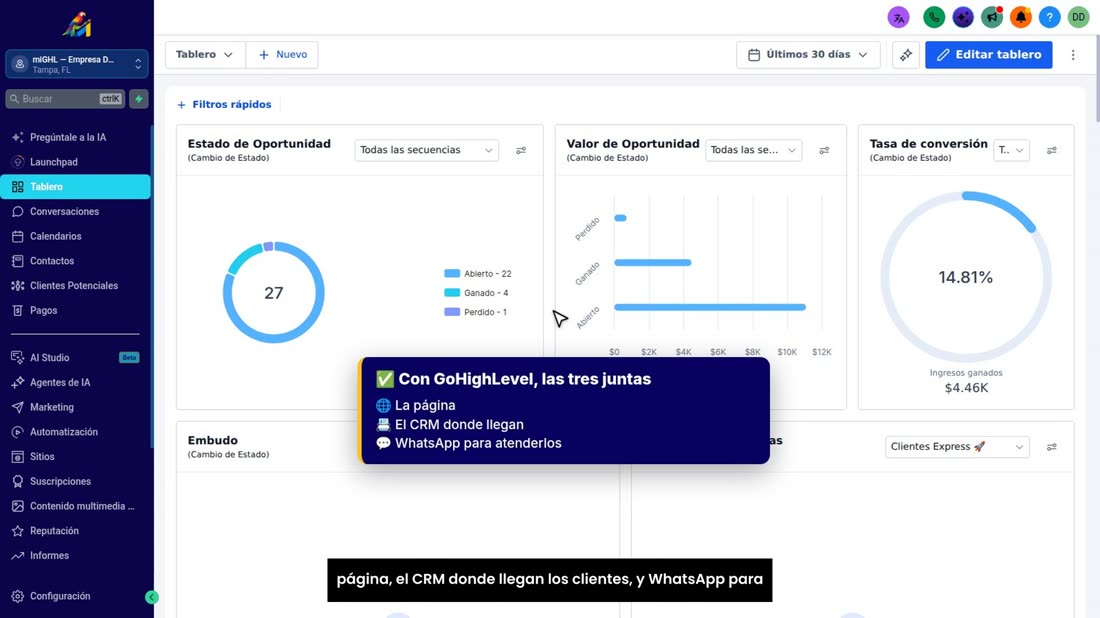
Task: Open Marketing in sidebar
Action: 75,407
